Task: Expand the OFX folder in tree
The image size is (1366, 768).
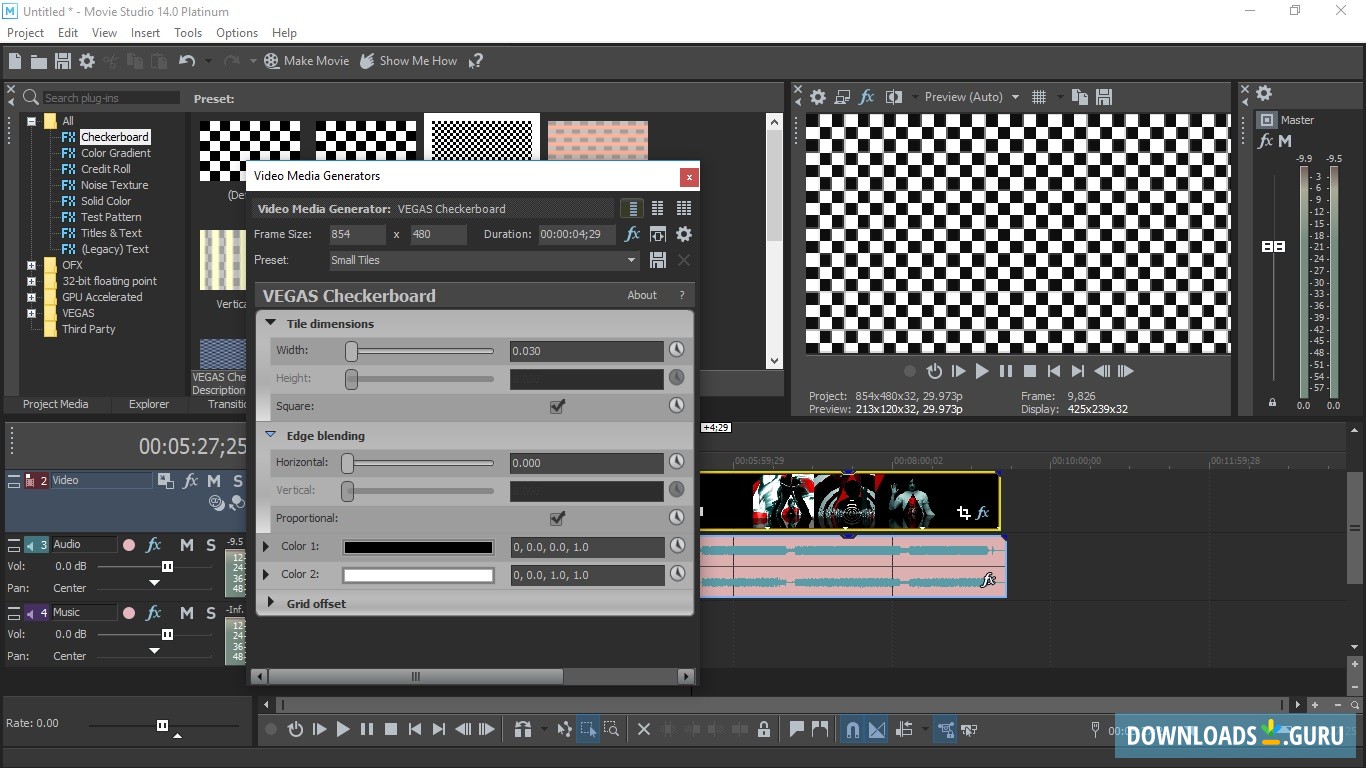Action: coord(32,265)
